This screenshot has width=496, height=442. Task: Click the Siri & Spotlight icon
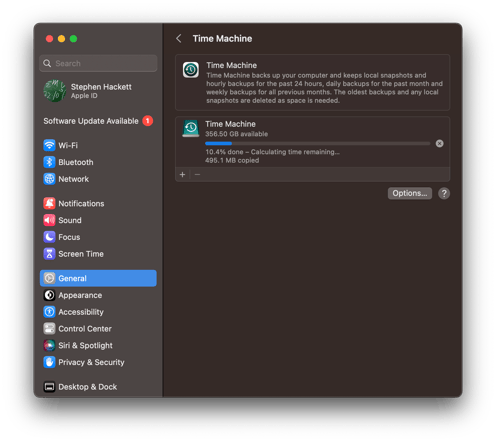[49, 345]
